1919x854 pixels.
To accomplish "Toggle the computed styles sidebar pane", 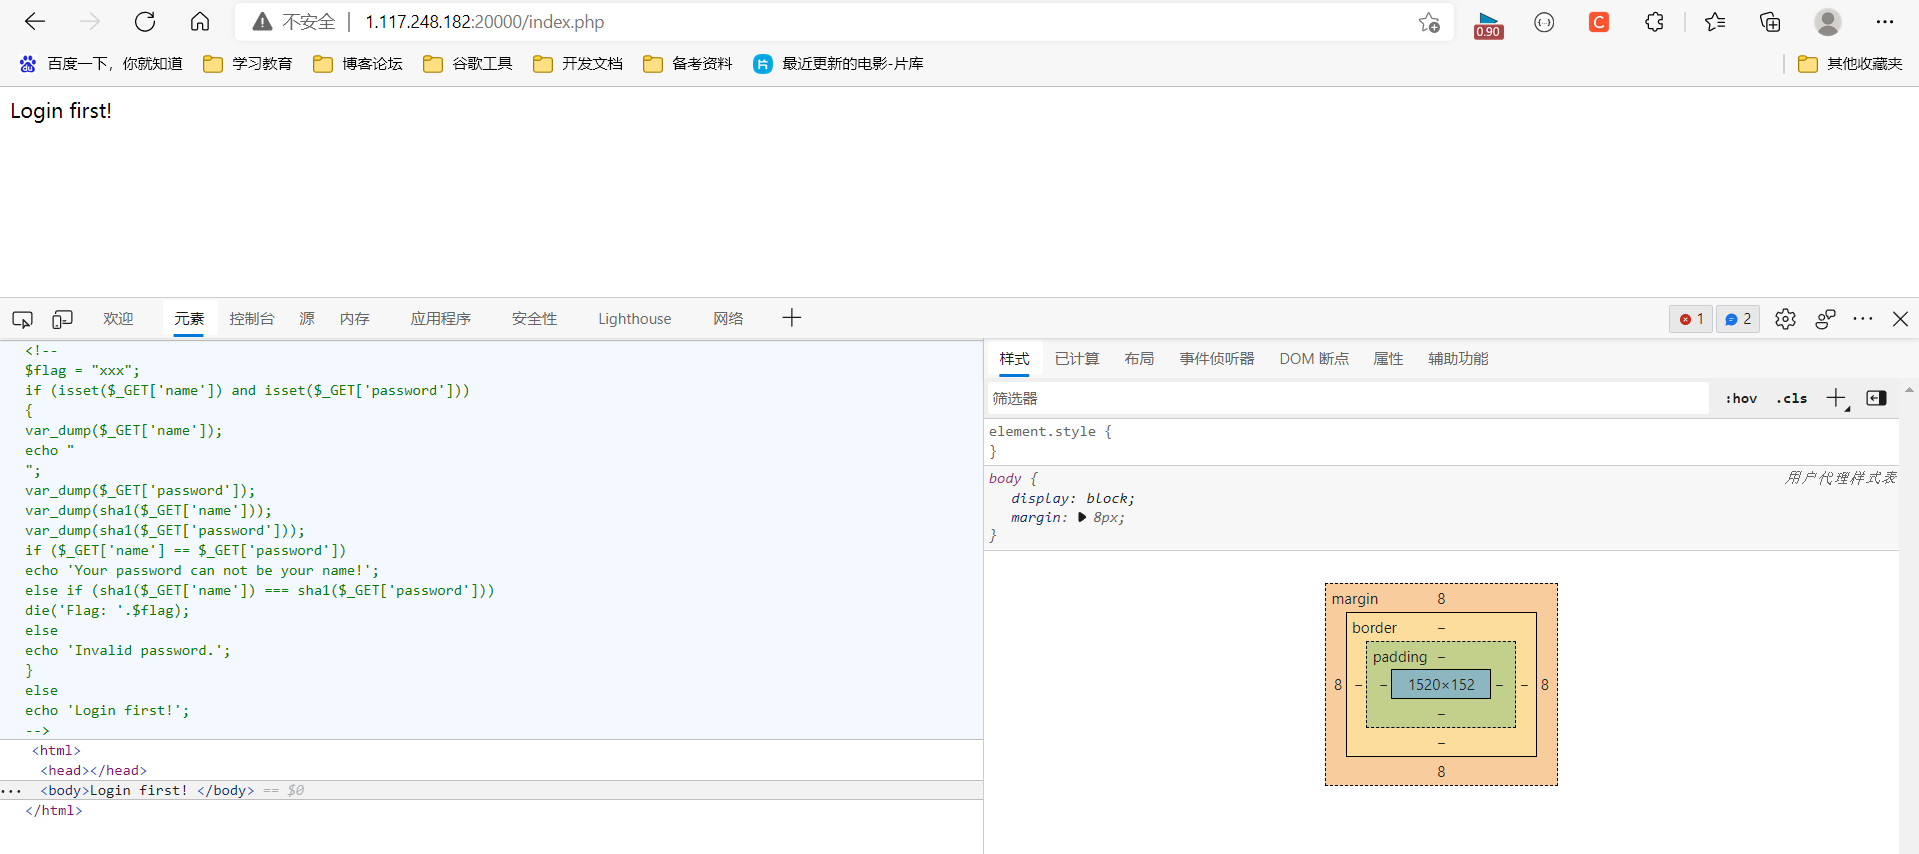I will click(1877, 398).
